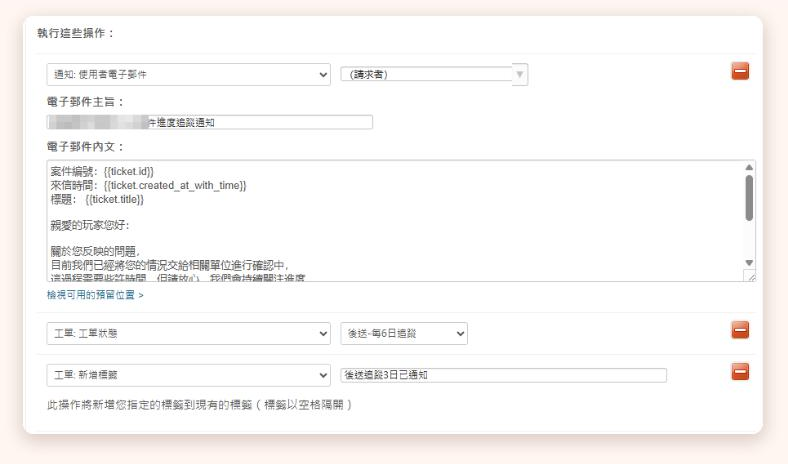Open the 後送-每6日追蹤 status dropdown
The width and height of the screenshot is (788, 464).
point(404,333)
